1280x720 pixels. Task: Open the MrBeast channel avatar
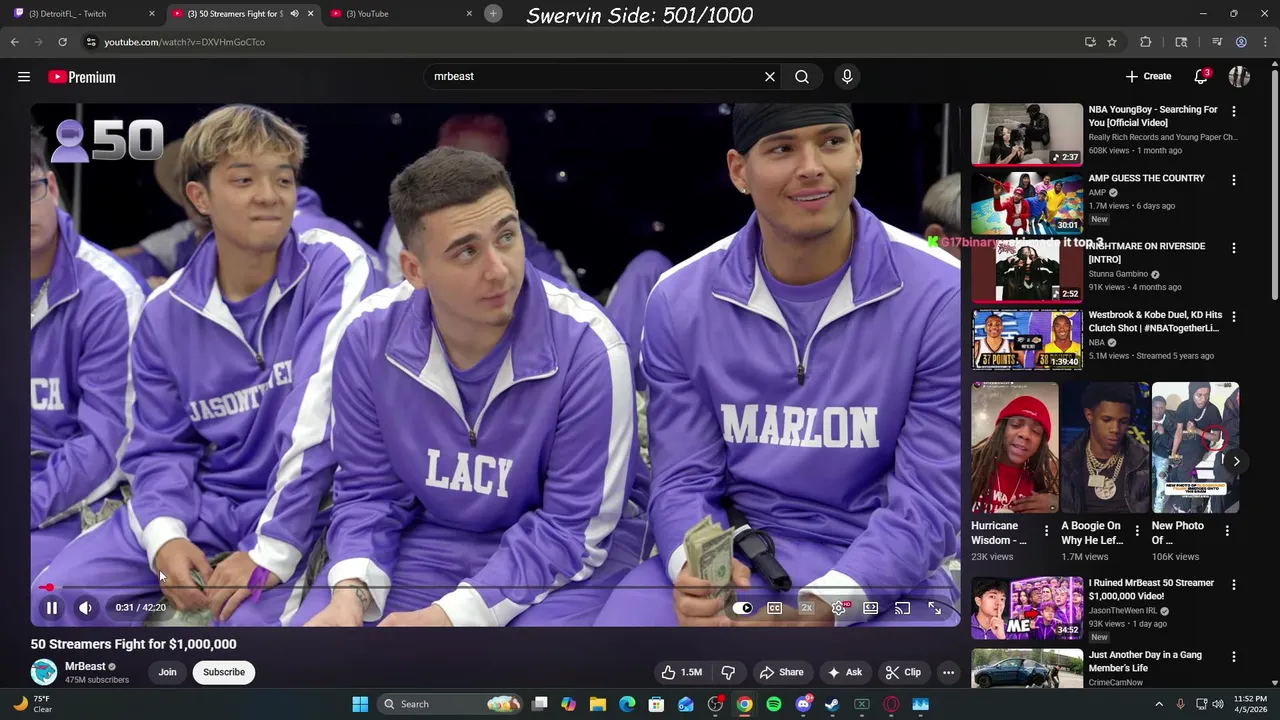pos(44,672)
